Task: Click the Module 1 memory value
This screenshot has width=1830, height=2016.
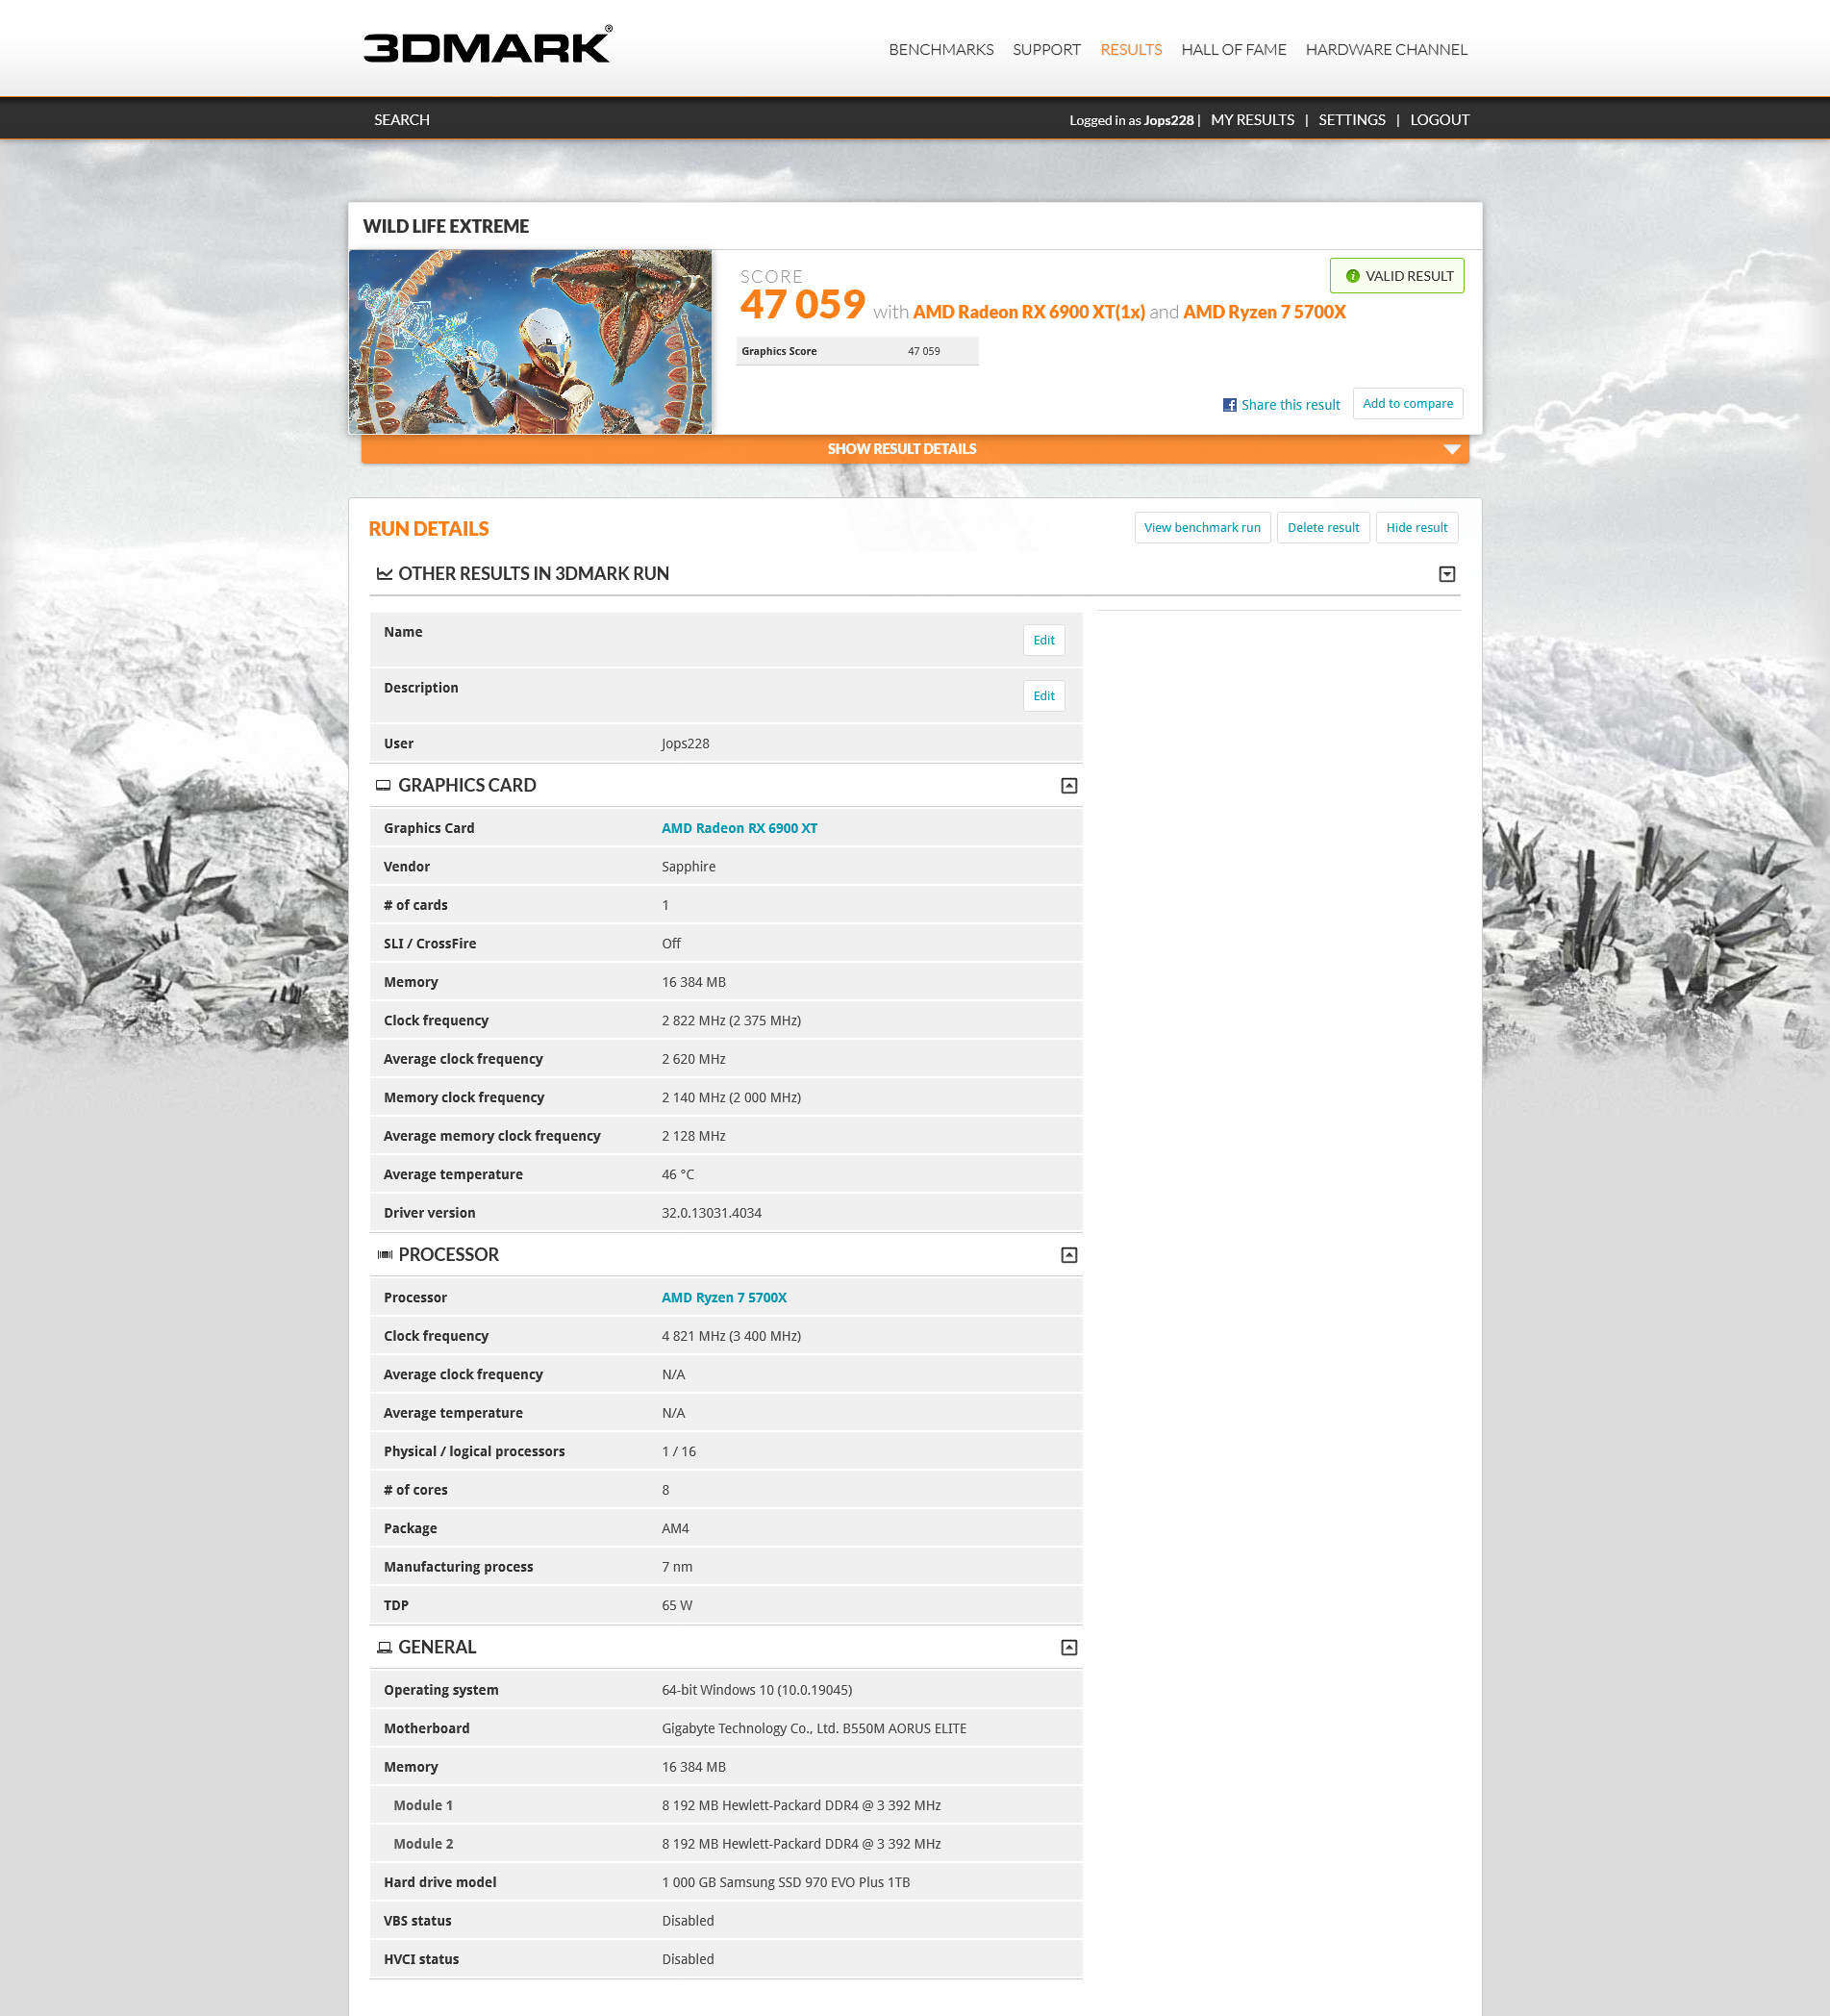Action: pyautogui.click(x=801, y=1805)
